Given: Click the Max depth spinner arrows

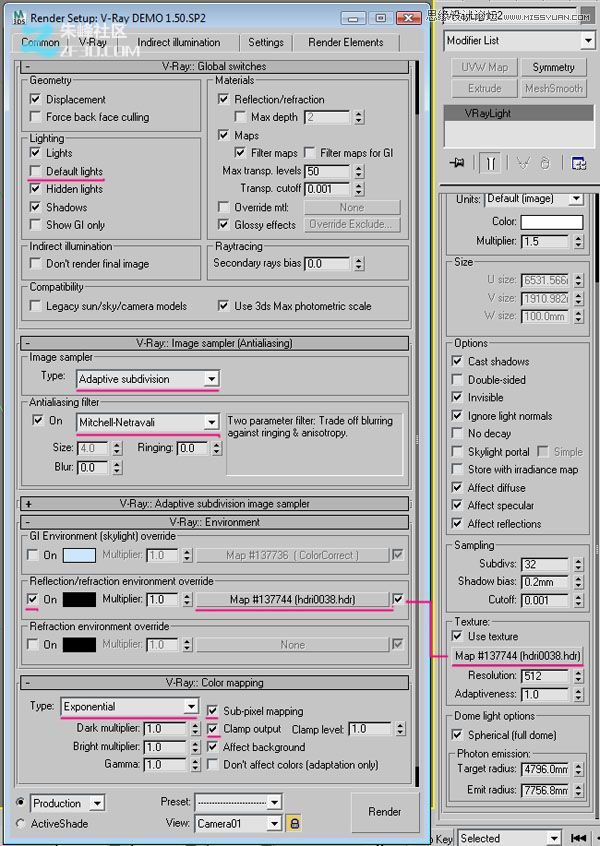Looking at the screenshot, I should tap(359, 117).
